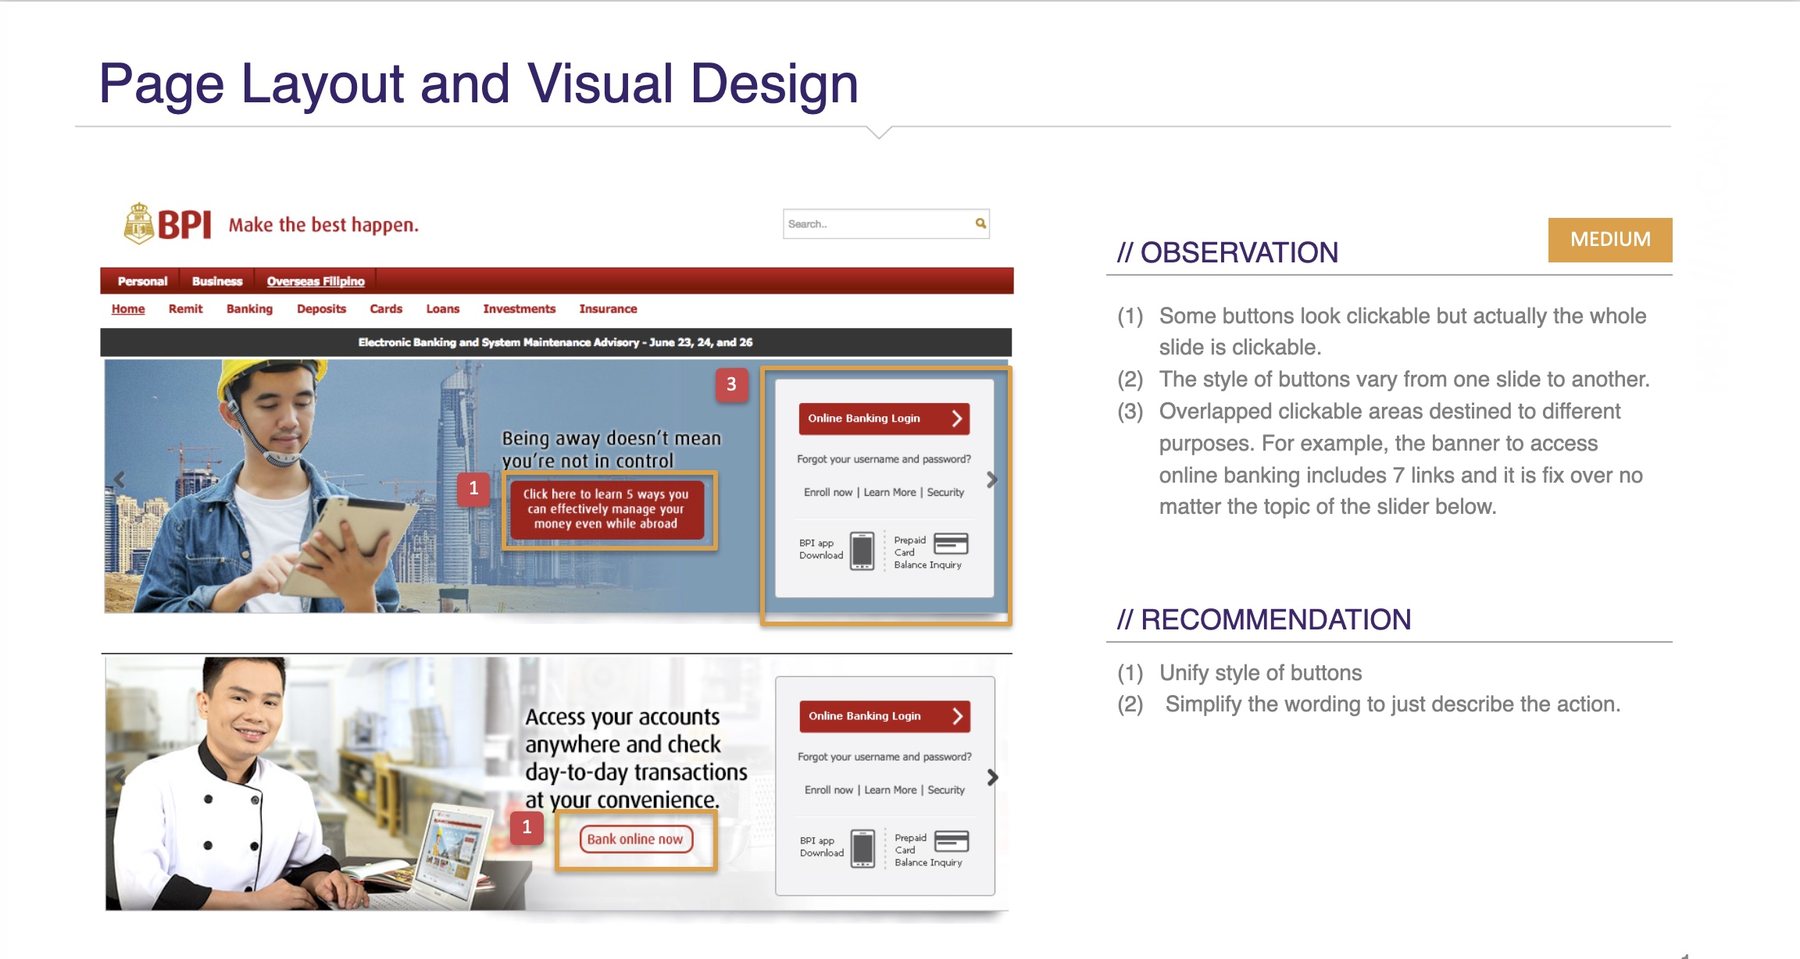The image size is (1800, 959).
Task: Click 'Enroll now' in the lower slide
Action: [829, 790]
